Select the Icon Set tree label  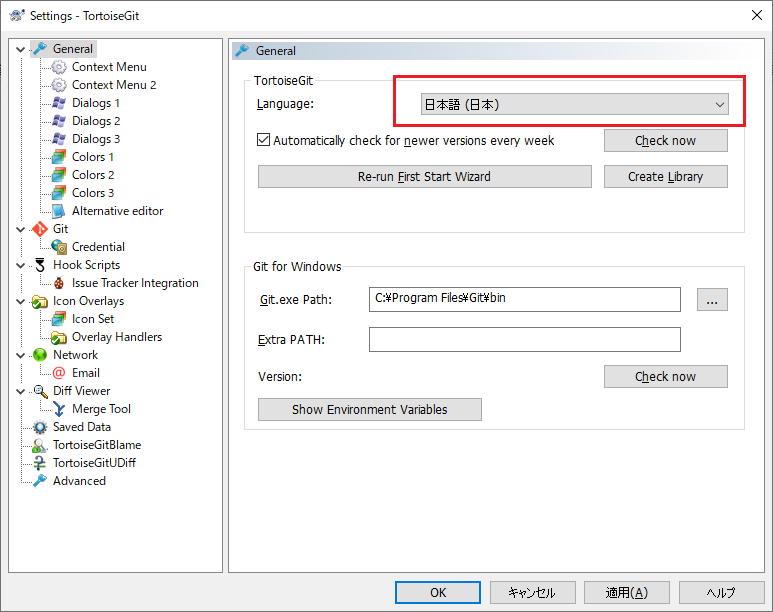click(93, 319)
